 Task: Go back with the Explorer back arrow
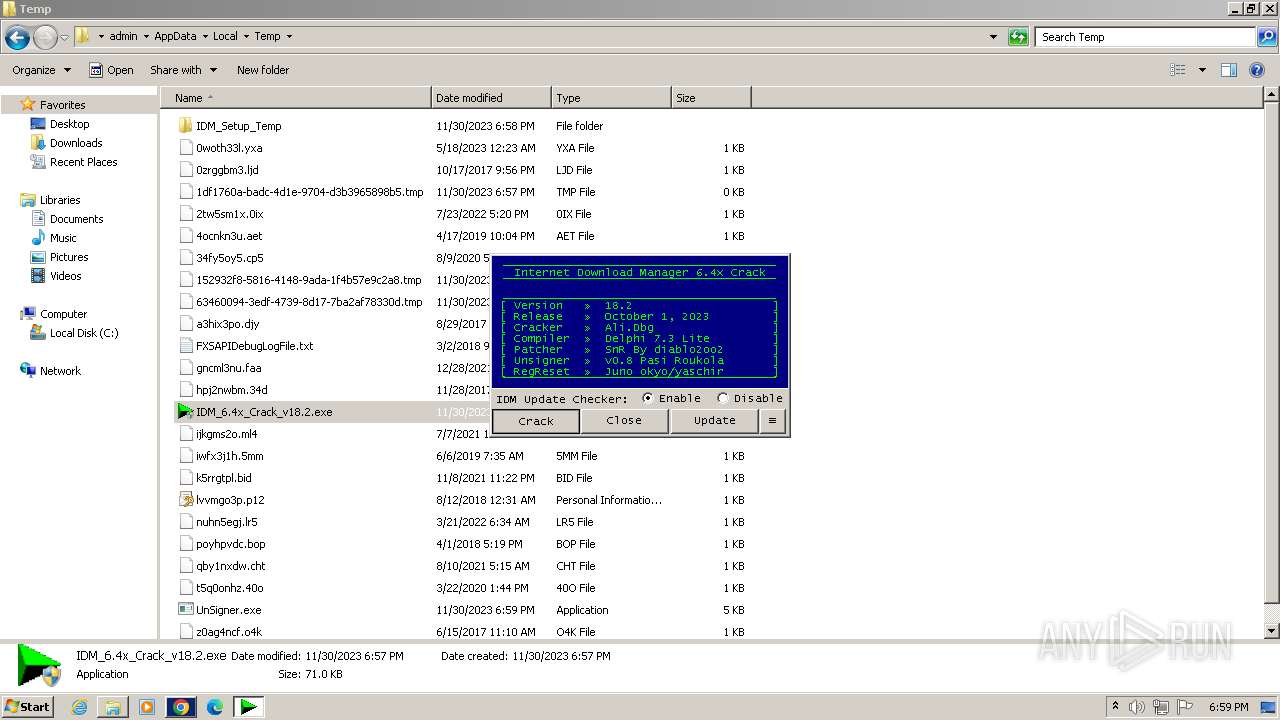pos(17,38)
